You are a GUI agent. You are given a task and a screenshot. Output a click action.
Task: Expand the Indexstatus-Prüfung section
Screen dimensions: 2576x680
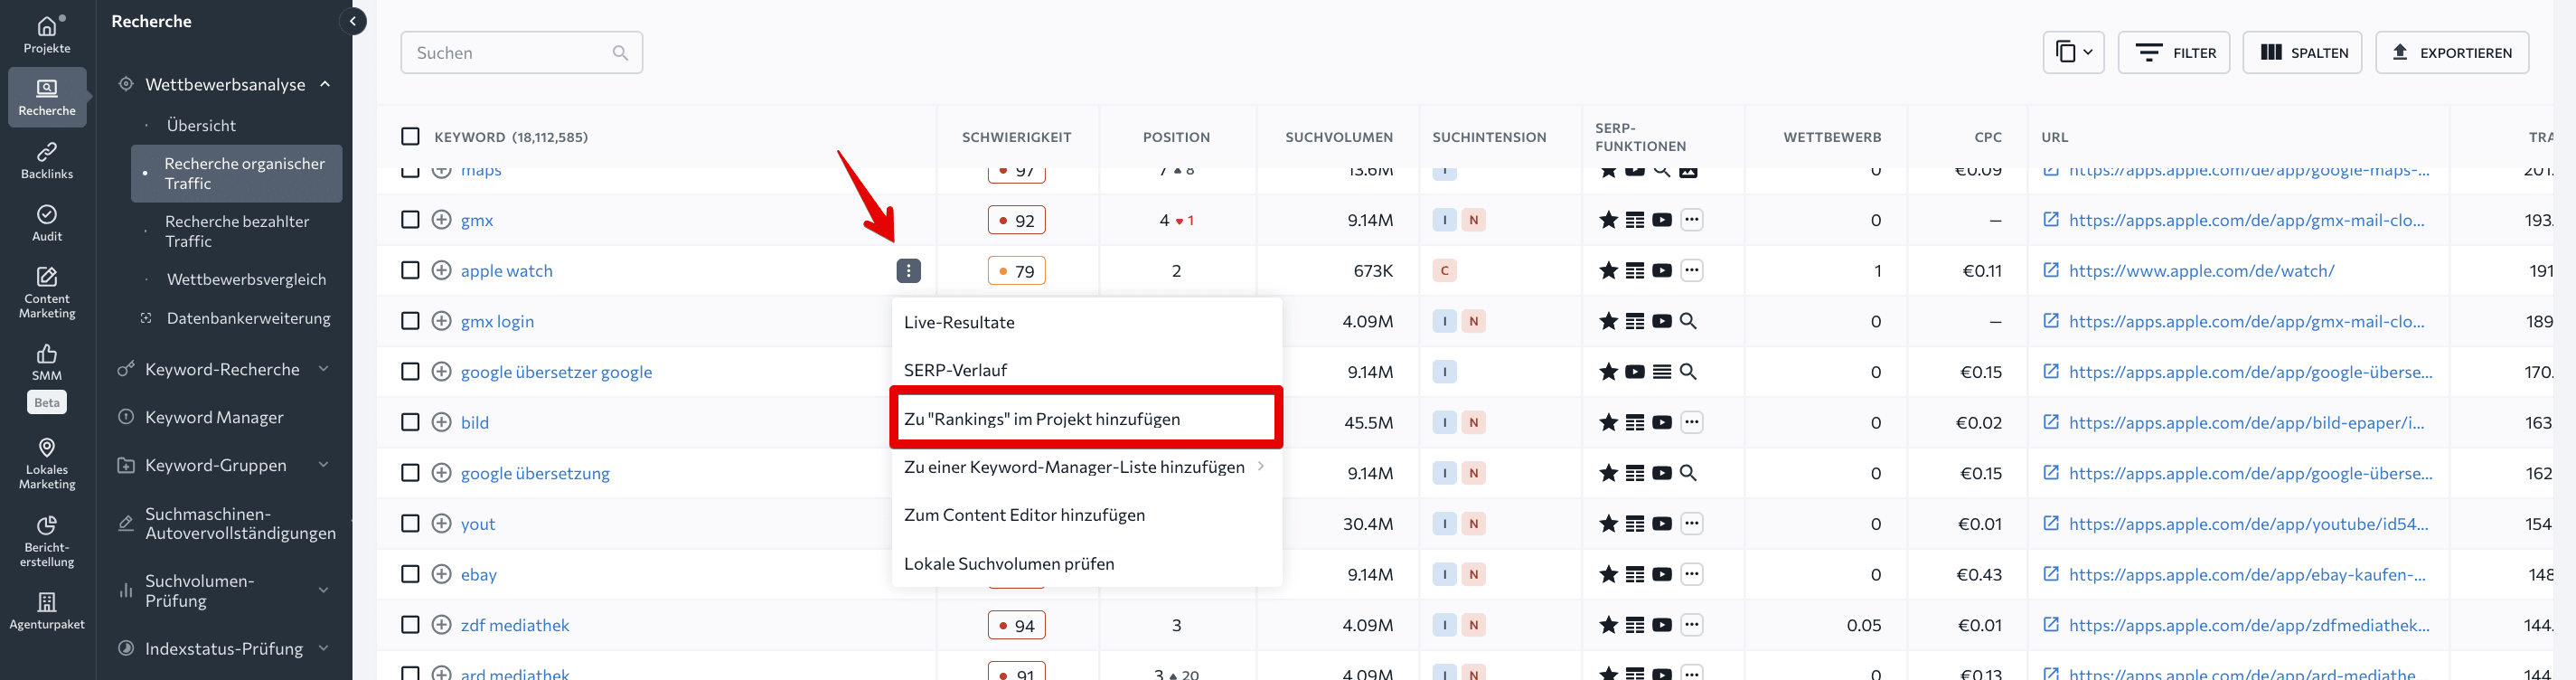click(324, 648)
